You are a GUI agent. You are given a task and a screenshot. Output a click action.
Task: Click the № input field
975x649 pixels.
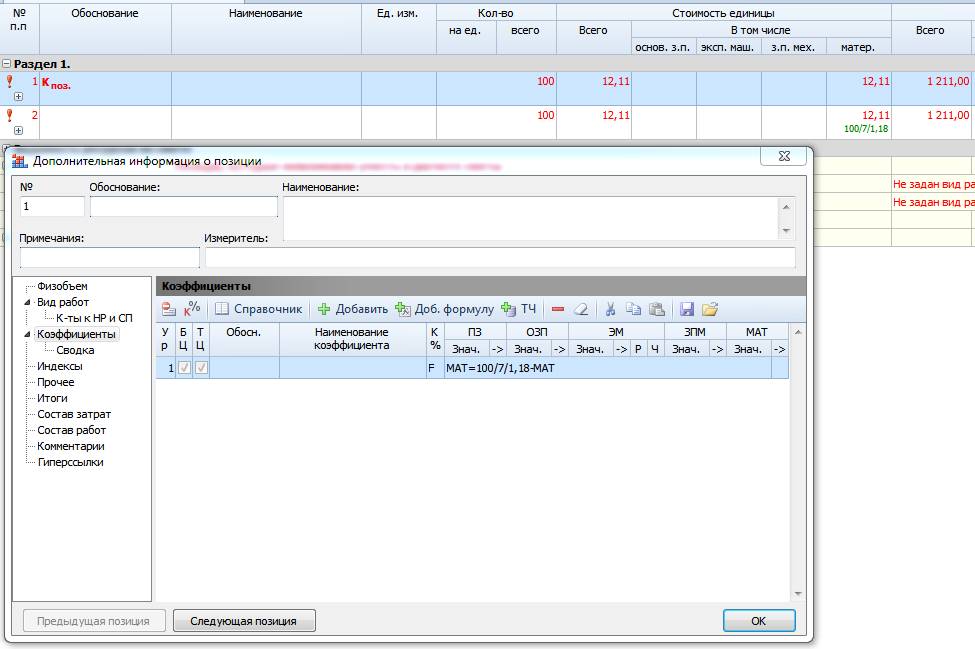(x=52, y=206)
